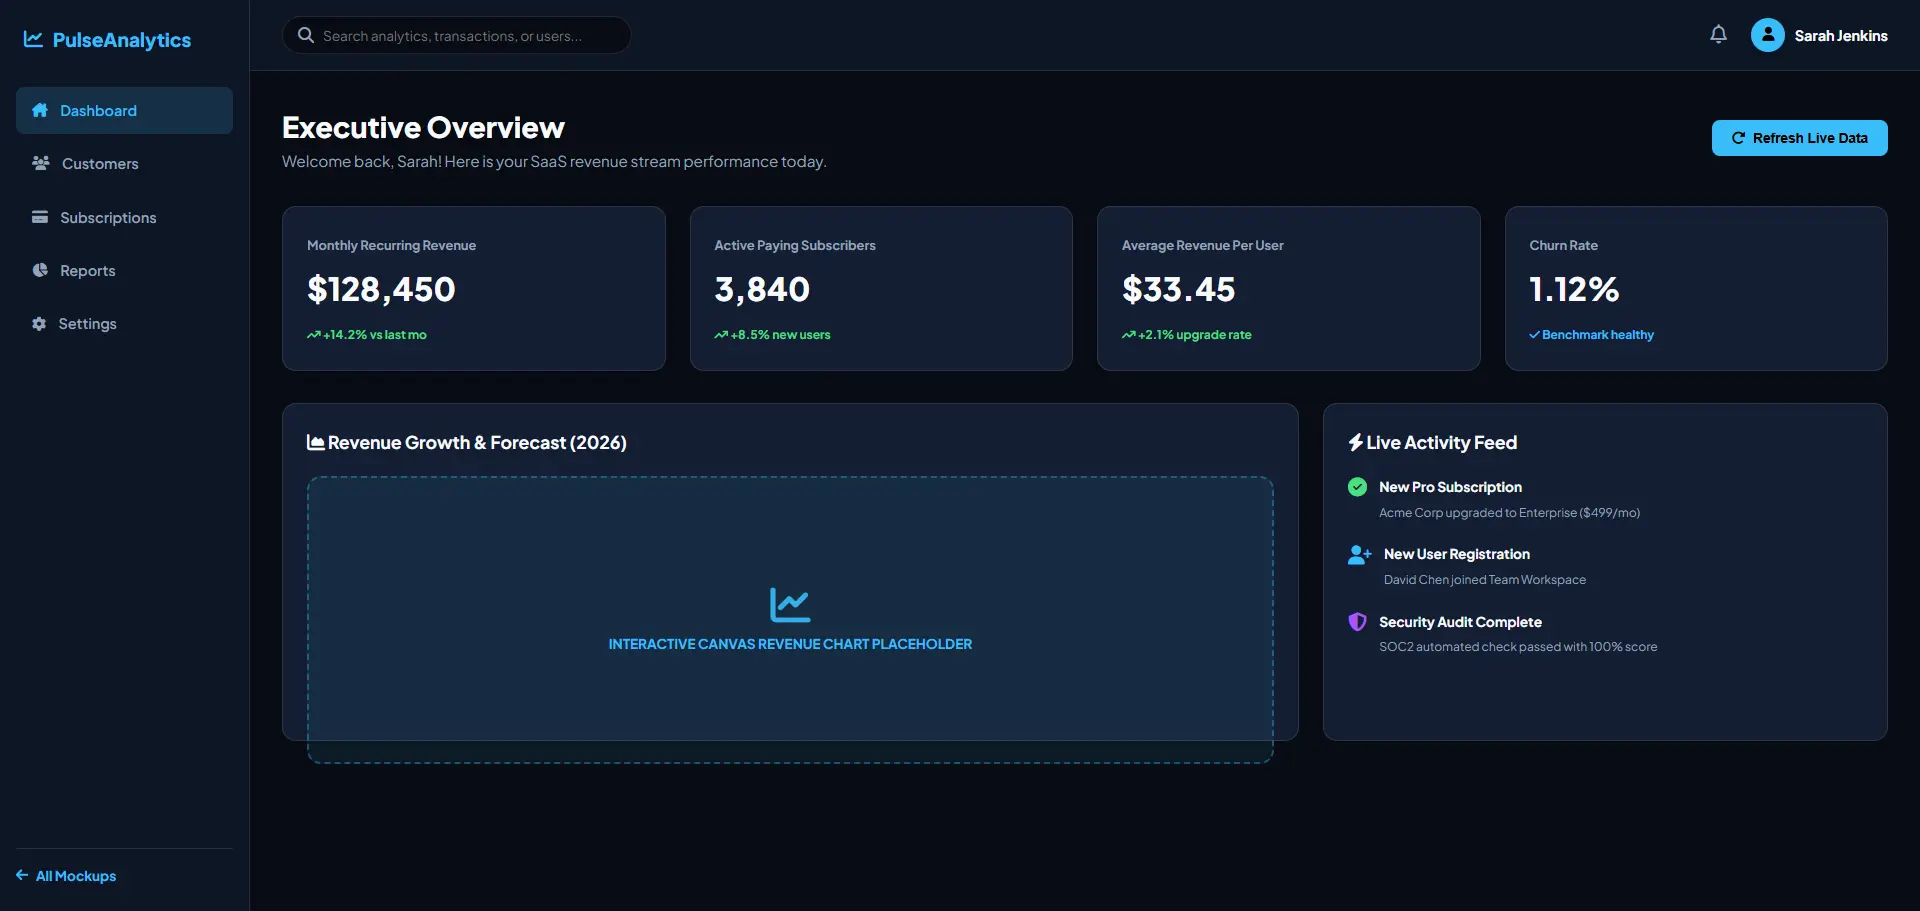Screen dimensions: 1920x911
Task: Open Sarah Jenkins profile name
Action: click(1841, 36)
